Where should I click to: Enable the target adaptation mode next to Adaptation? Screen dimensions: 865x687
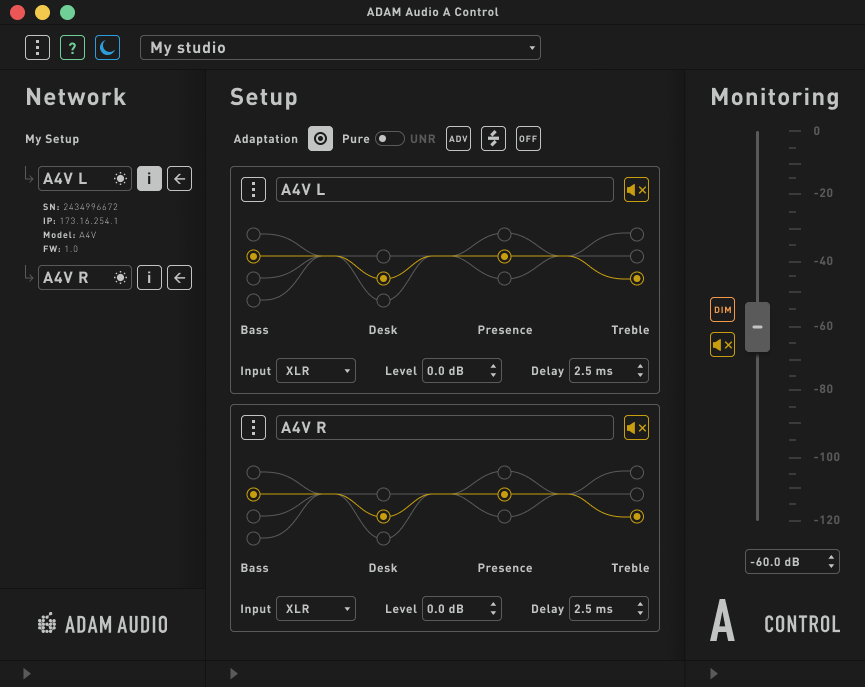320,138
